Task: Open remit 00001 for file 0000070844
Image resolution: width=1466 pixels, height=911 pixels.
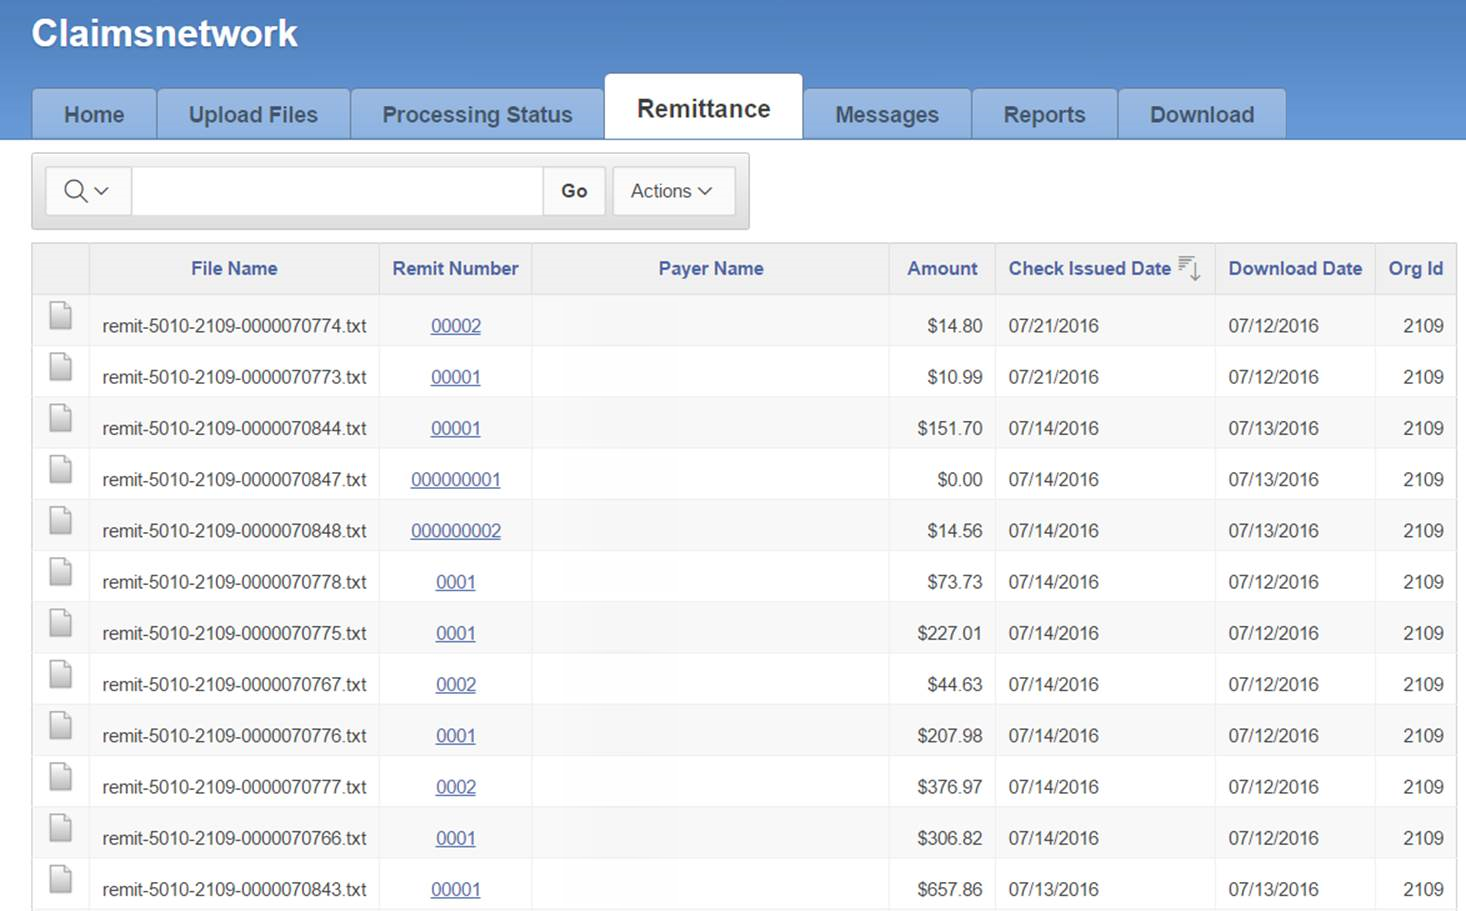Action: 456,428
